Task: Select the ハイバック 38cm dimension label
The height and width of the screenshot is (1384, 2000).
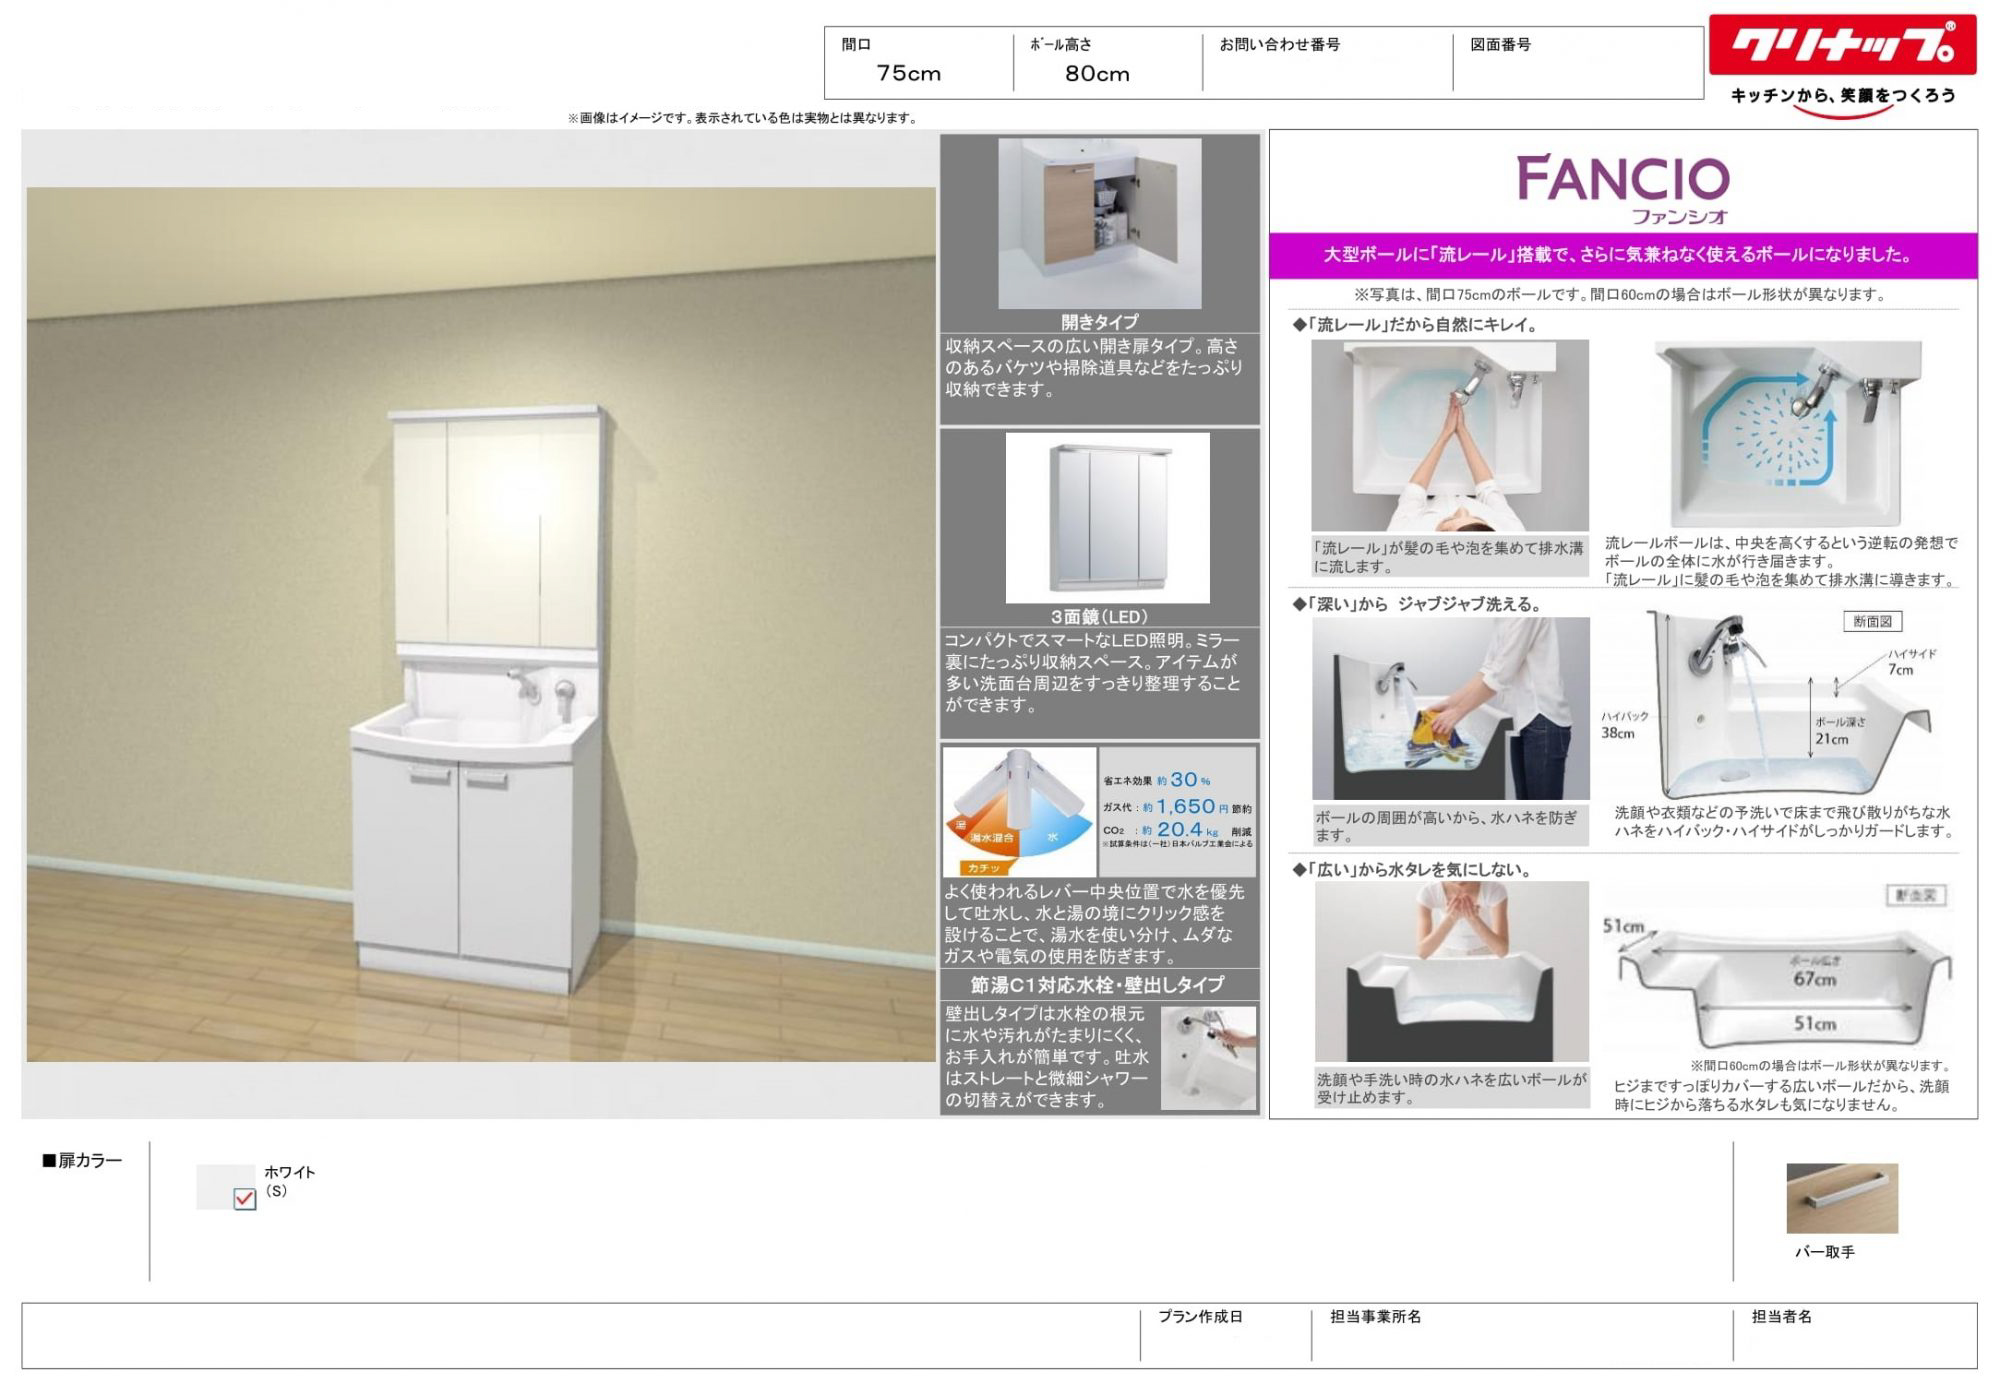Action: 1624,725
